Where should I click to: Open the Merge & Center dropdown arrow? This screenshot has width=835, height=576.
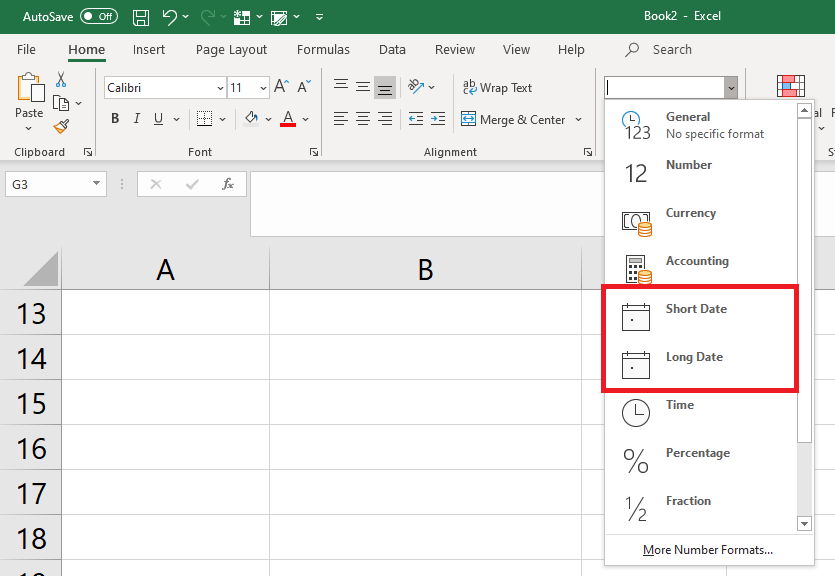tap(578, 119)
